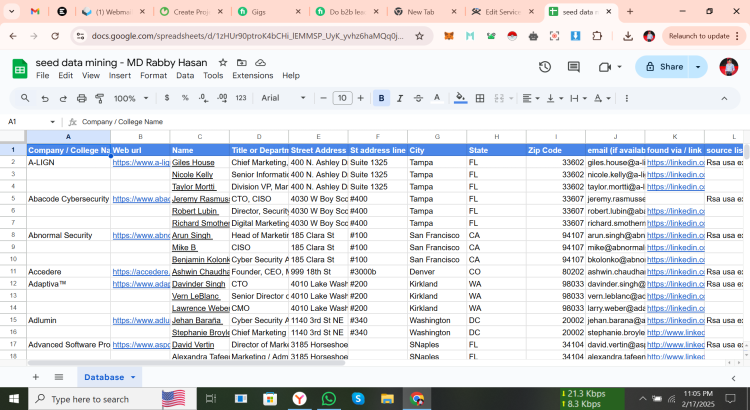750x410 pixels.
Task: Open LinkedIn link in Giles House row
Action: click(675, 163)
